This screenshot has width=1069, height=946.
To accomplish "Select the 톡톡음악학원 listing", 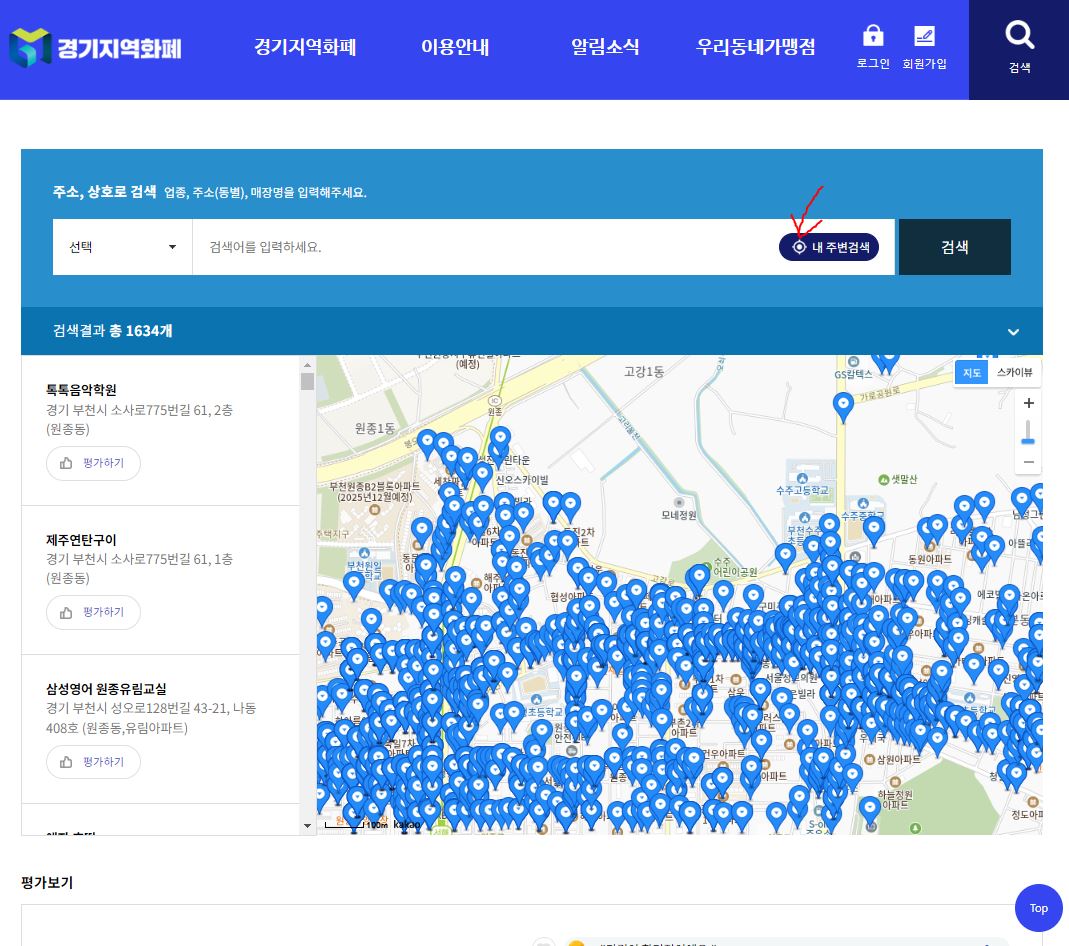I will pos(81,390).
